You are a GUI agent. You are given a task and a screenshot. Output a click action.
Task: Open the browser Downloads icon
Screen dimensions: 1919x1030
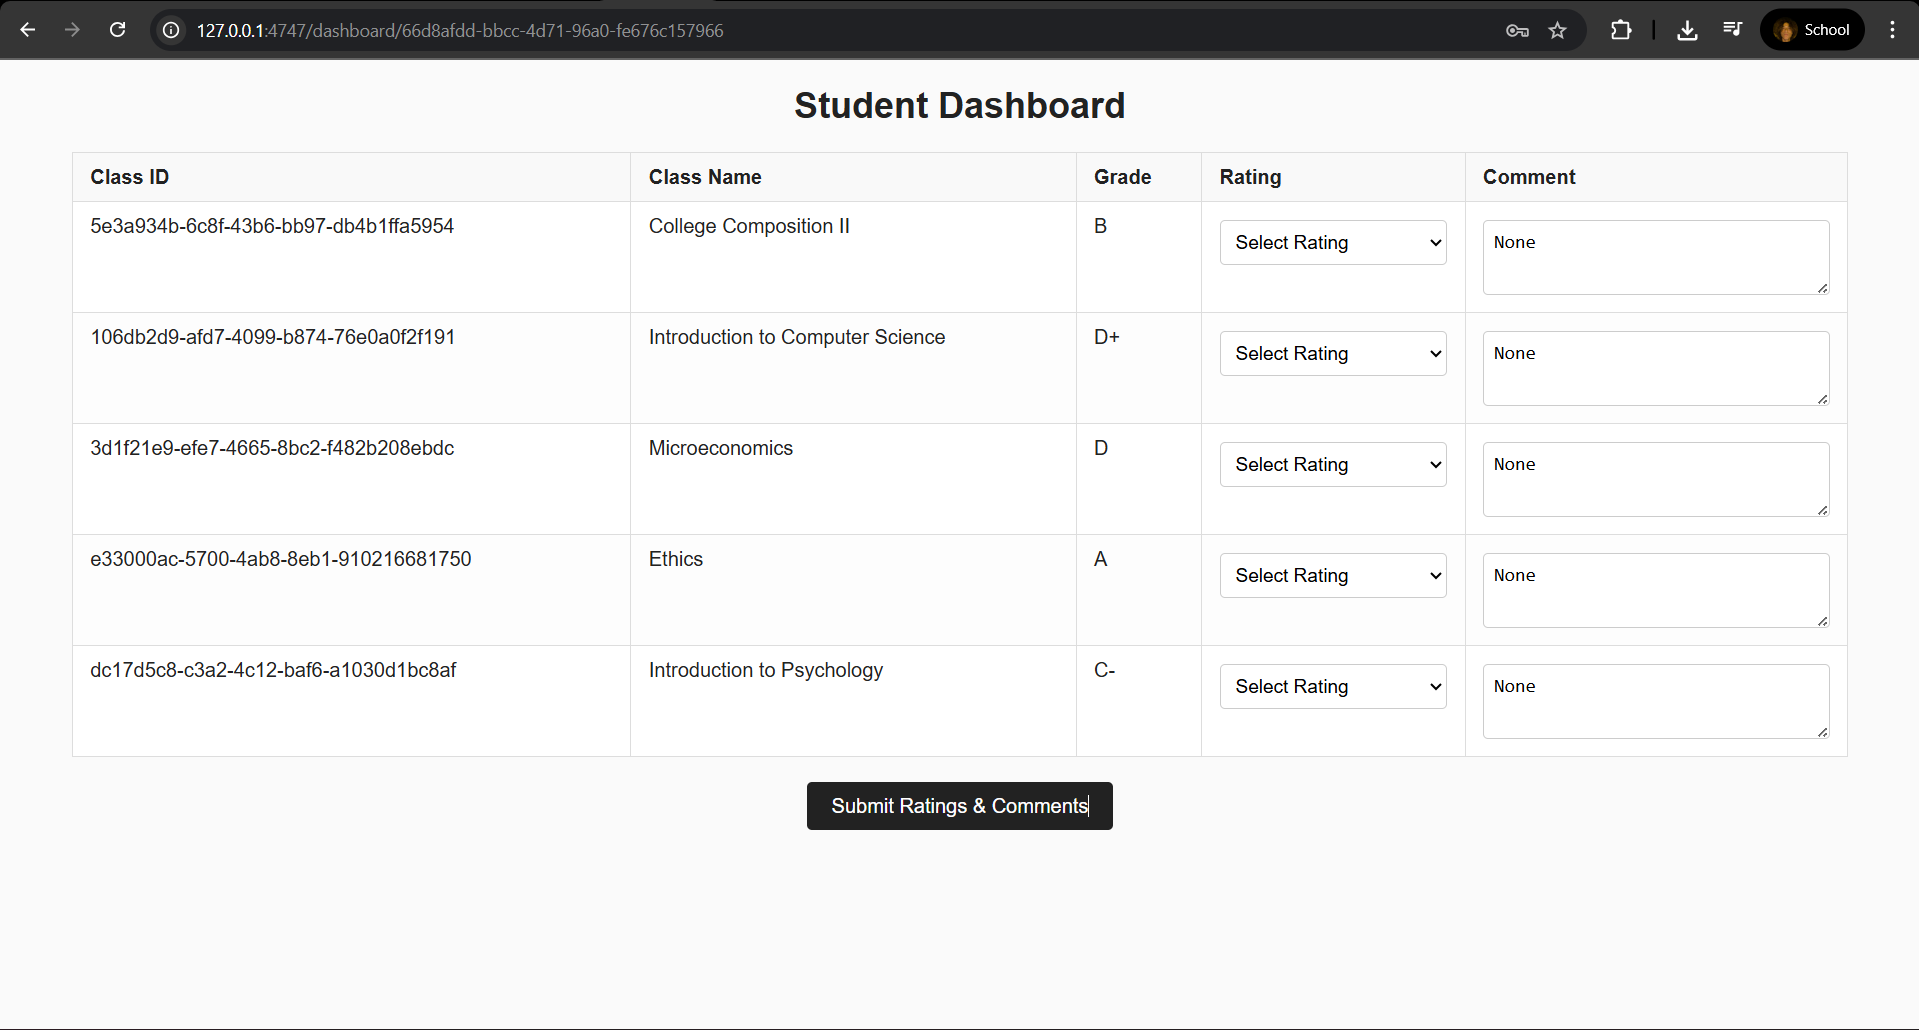tap(1687, 30)
